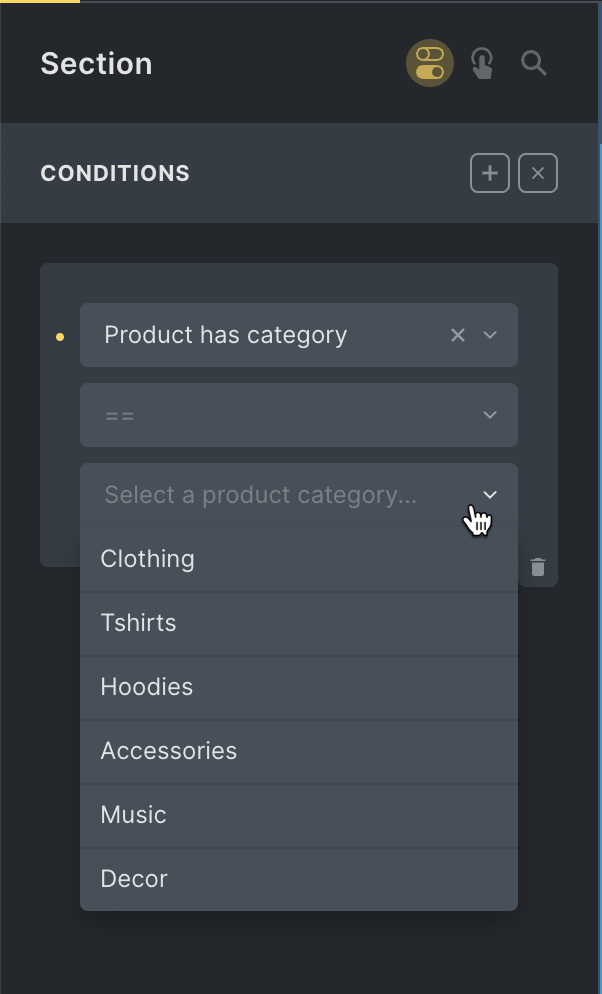Select the conditional visibility toggles icon
The height and width of the screenshot is (994, 602).
click(429, 63)
